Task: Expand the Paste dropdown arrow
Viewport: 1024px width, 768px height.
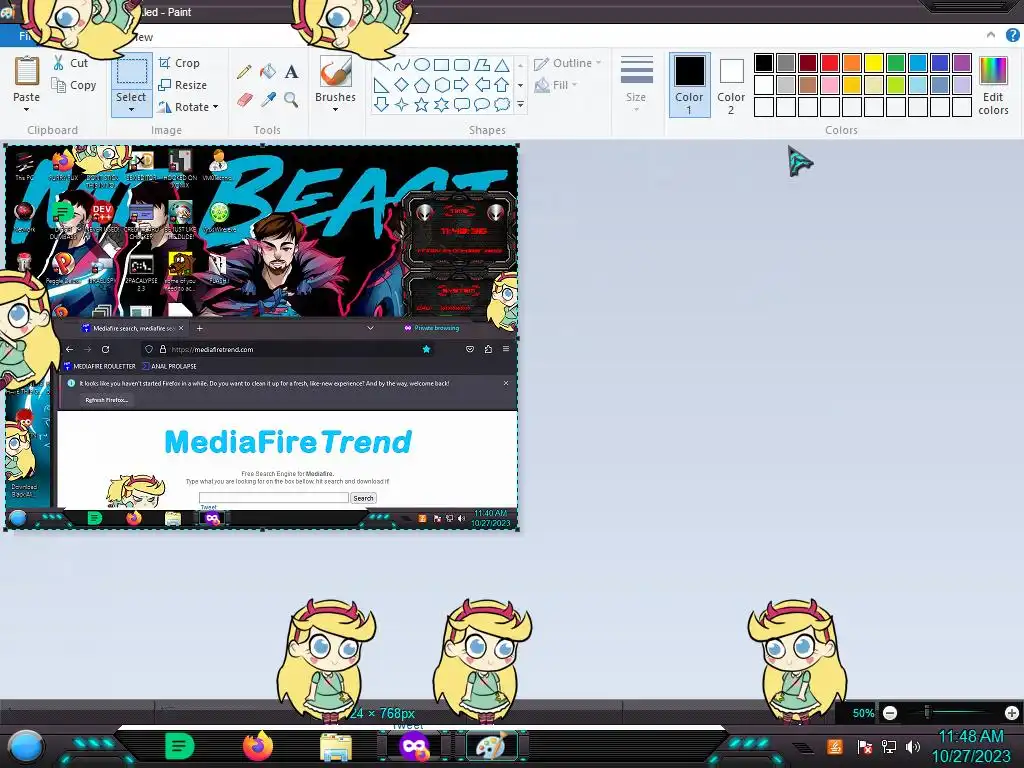Action: pyautogui.click(x=27, y=110)
